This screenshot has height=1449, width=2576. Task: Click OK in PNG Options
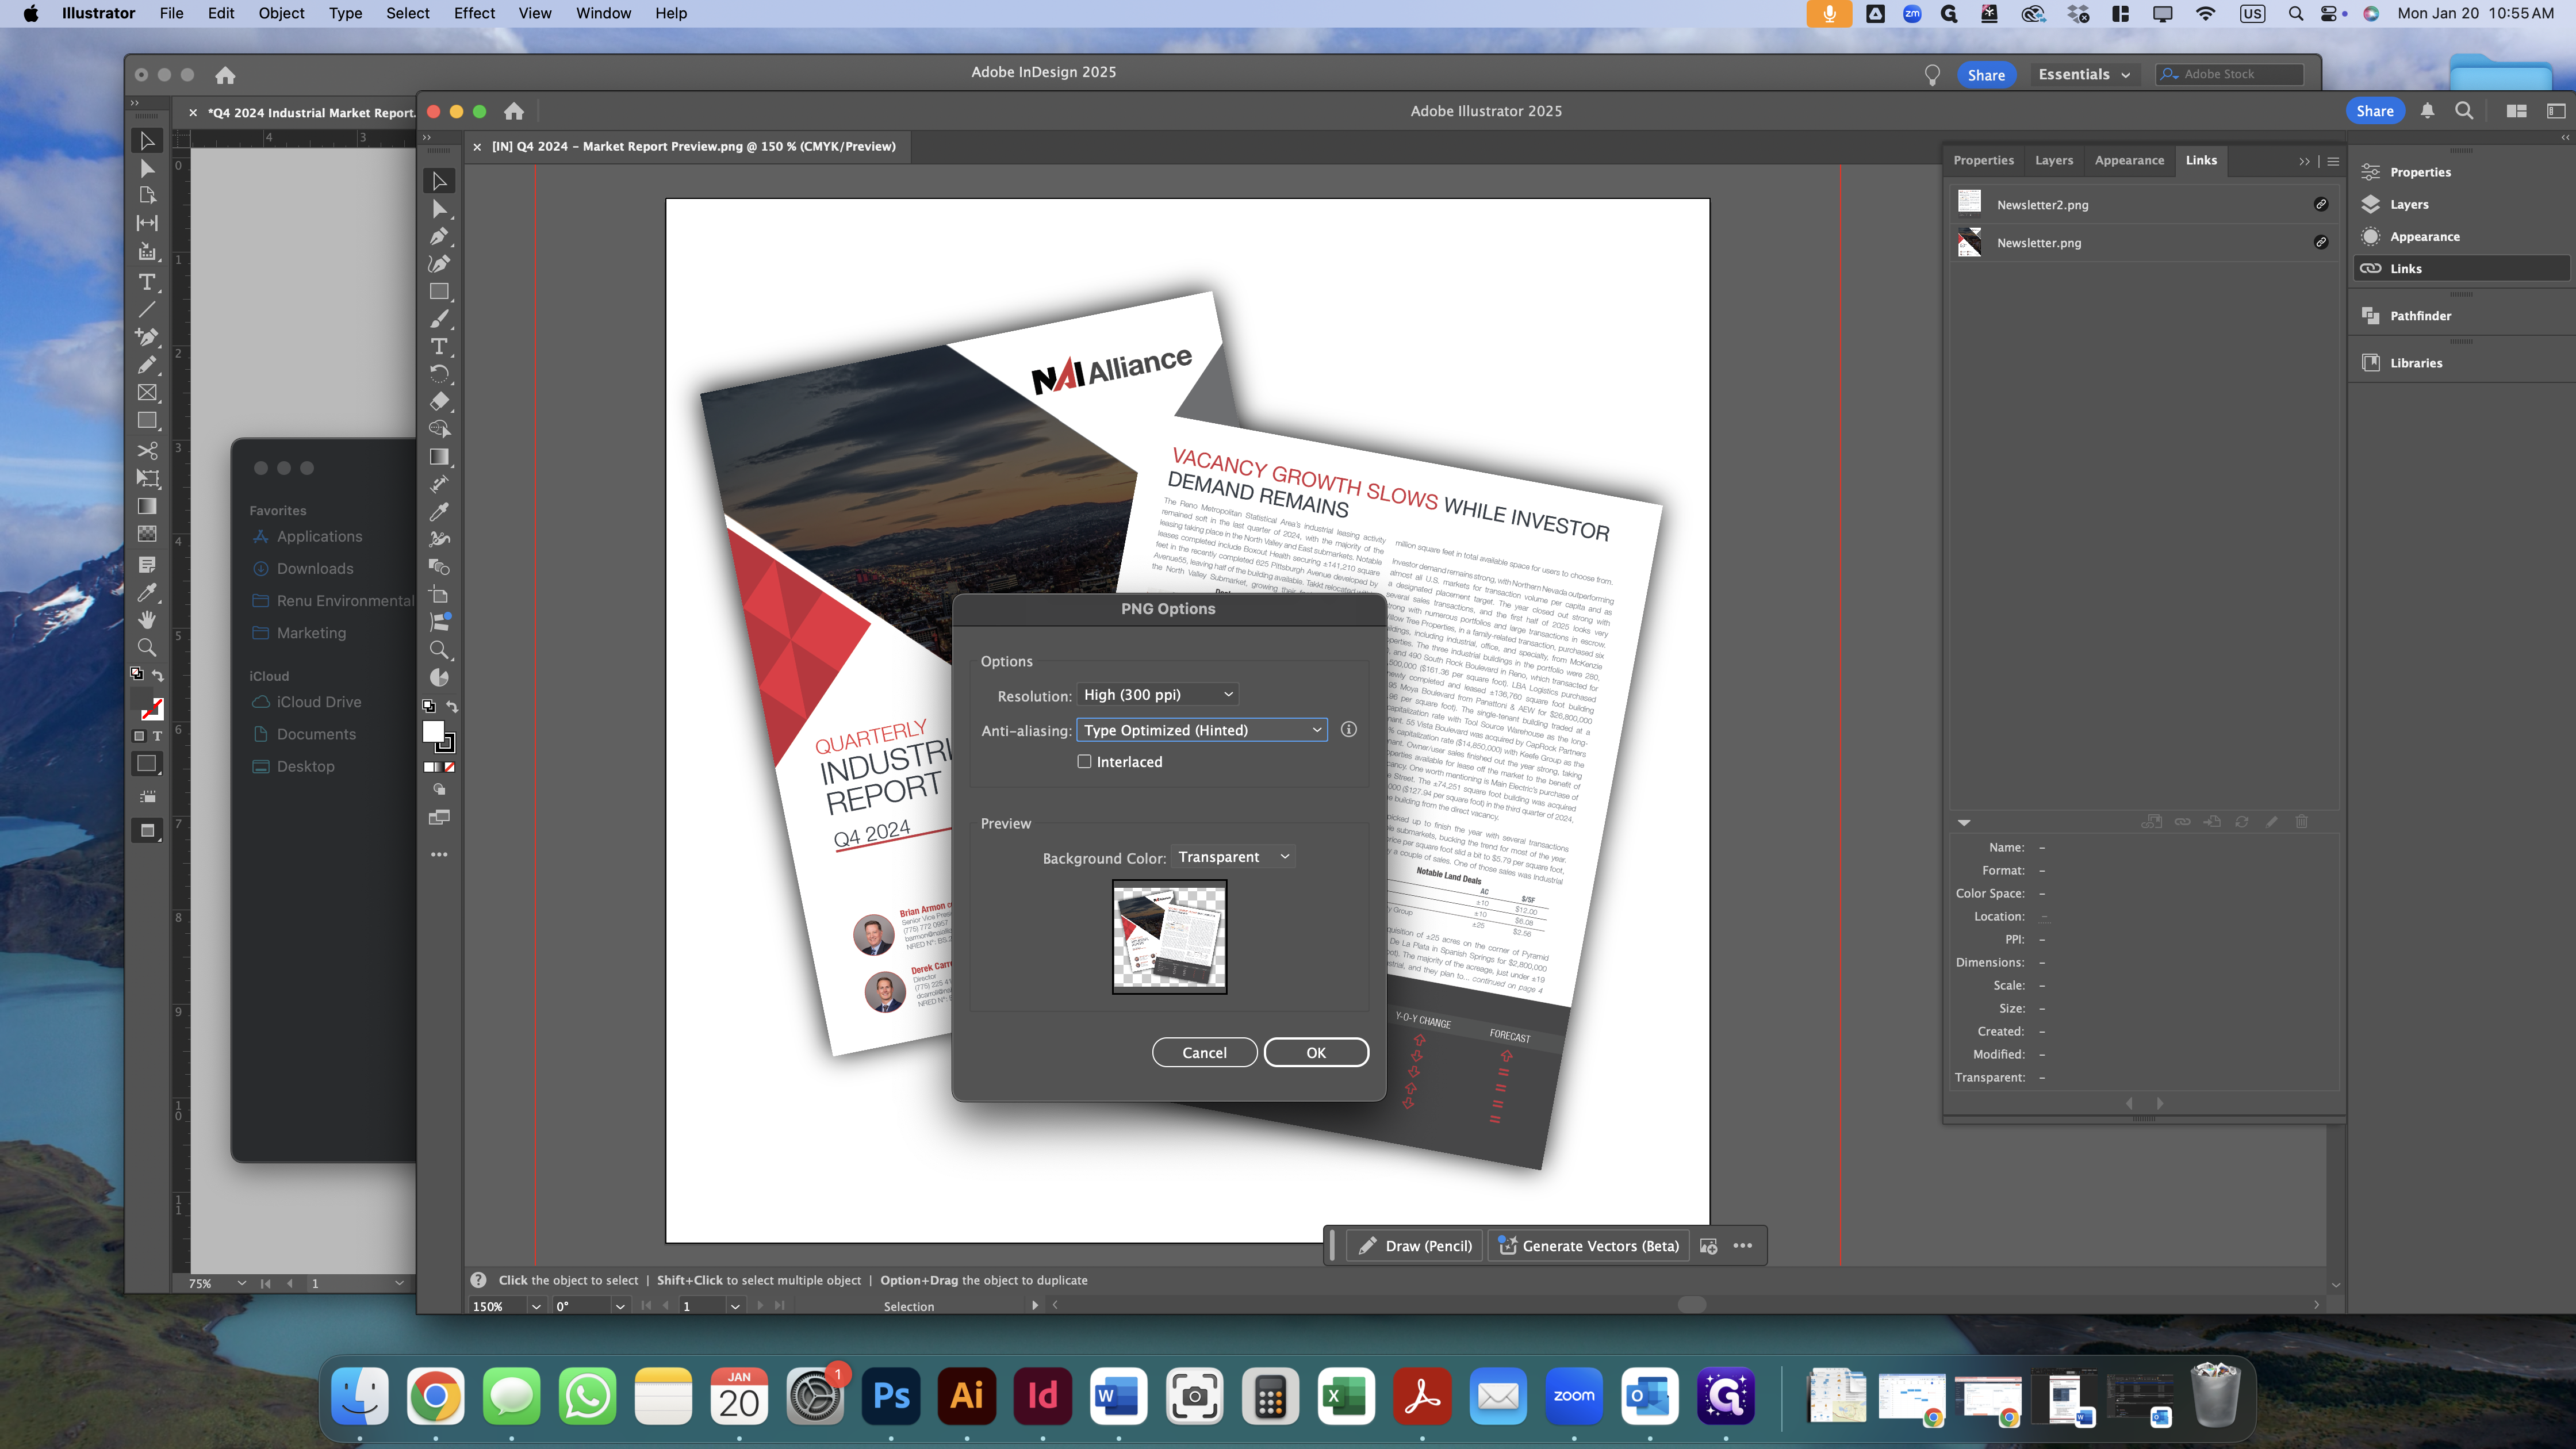(x=1316, y=1053)
